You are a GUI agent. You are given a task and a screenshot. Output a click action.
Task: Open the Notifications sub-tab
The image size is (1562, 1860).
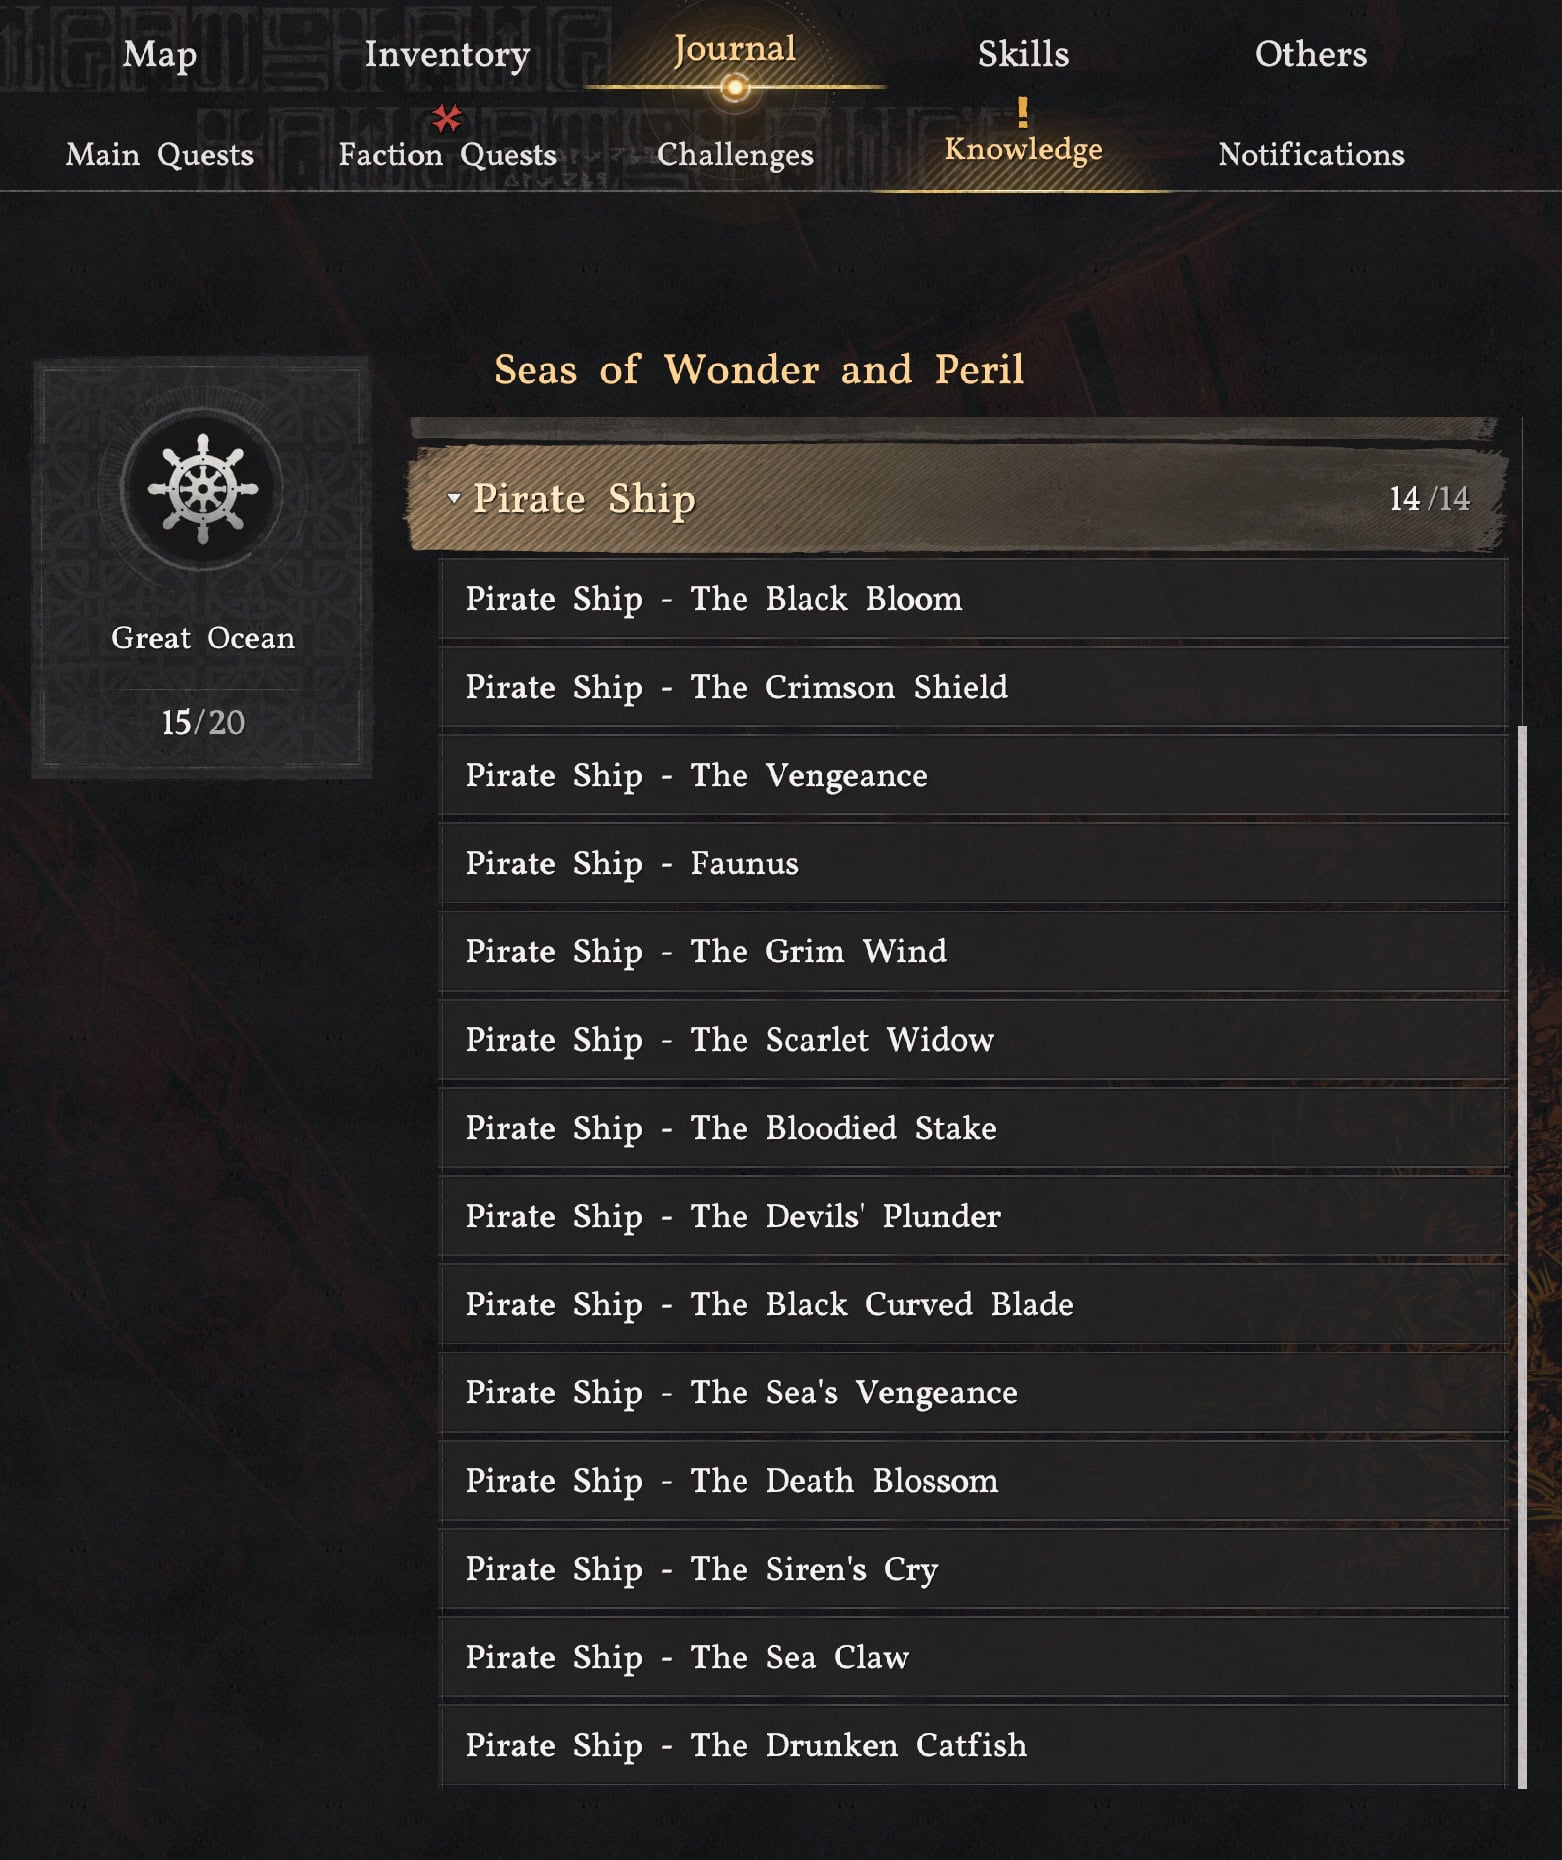pyautogui.click(x=1311, y=155)
